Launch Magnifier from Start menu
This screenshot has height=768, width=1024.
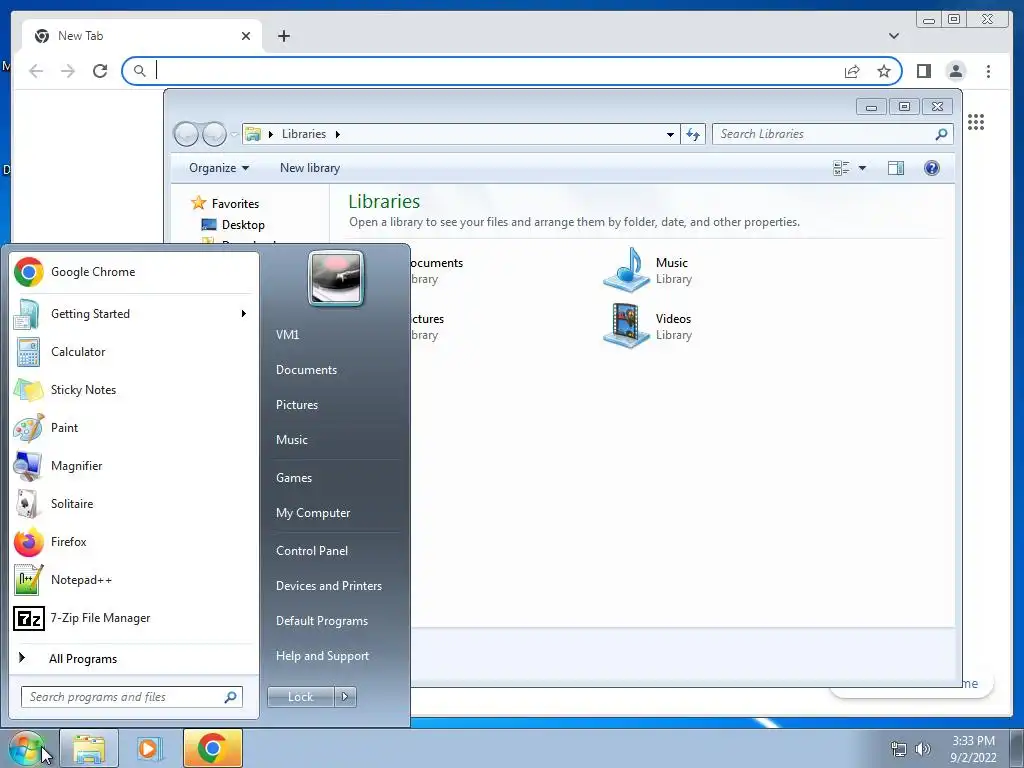click(133, 466)
